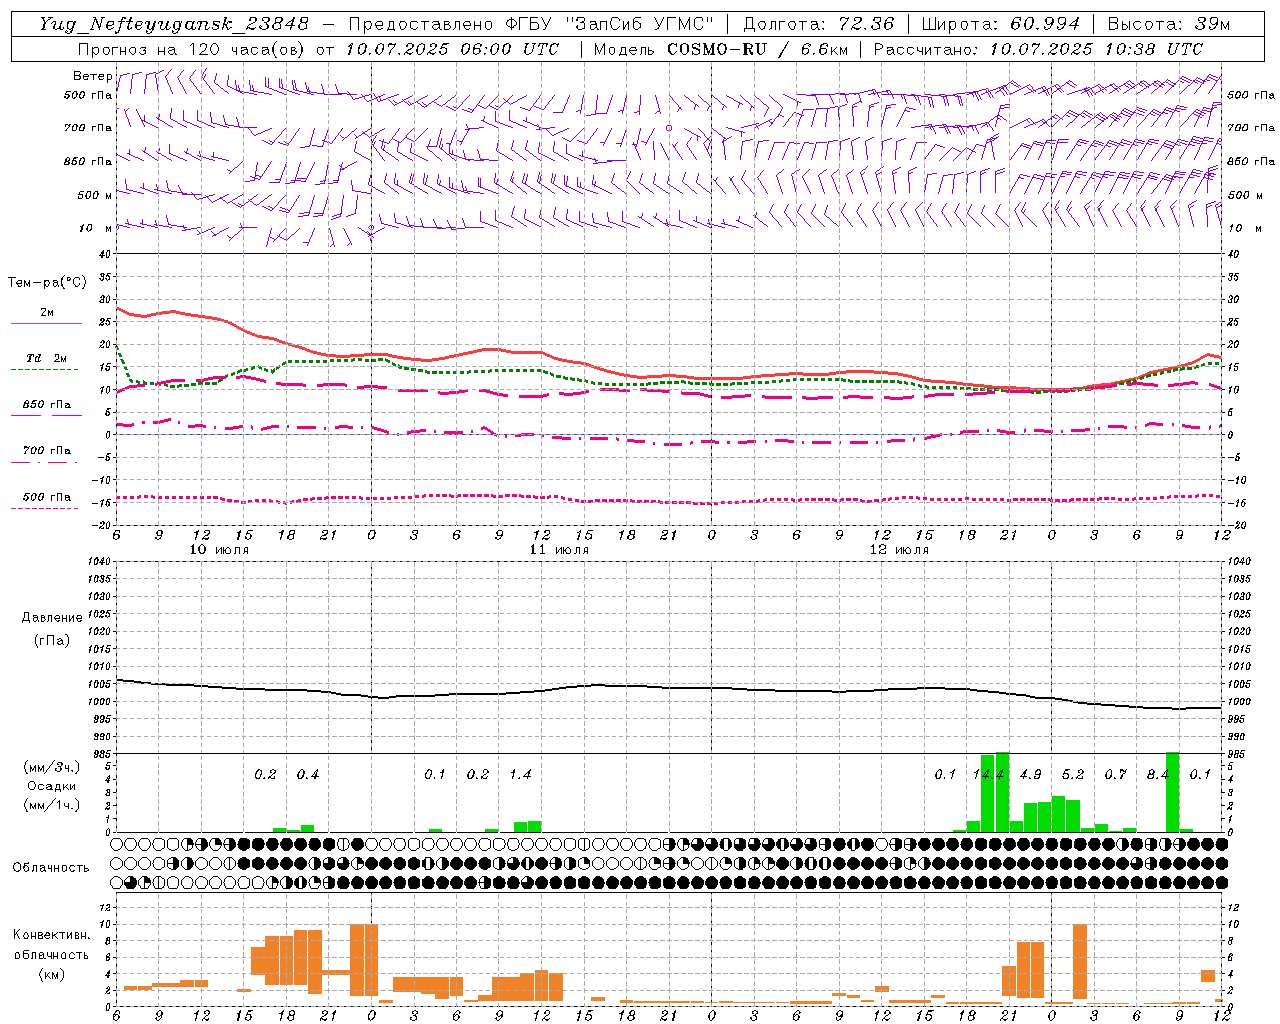Click the '(мм/1ч.)' unit label

[51, 805]
